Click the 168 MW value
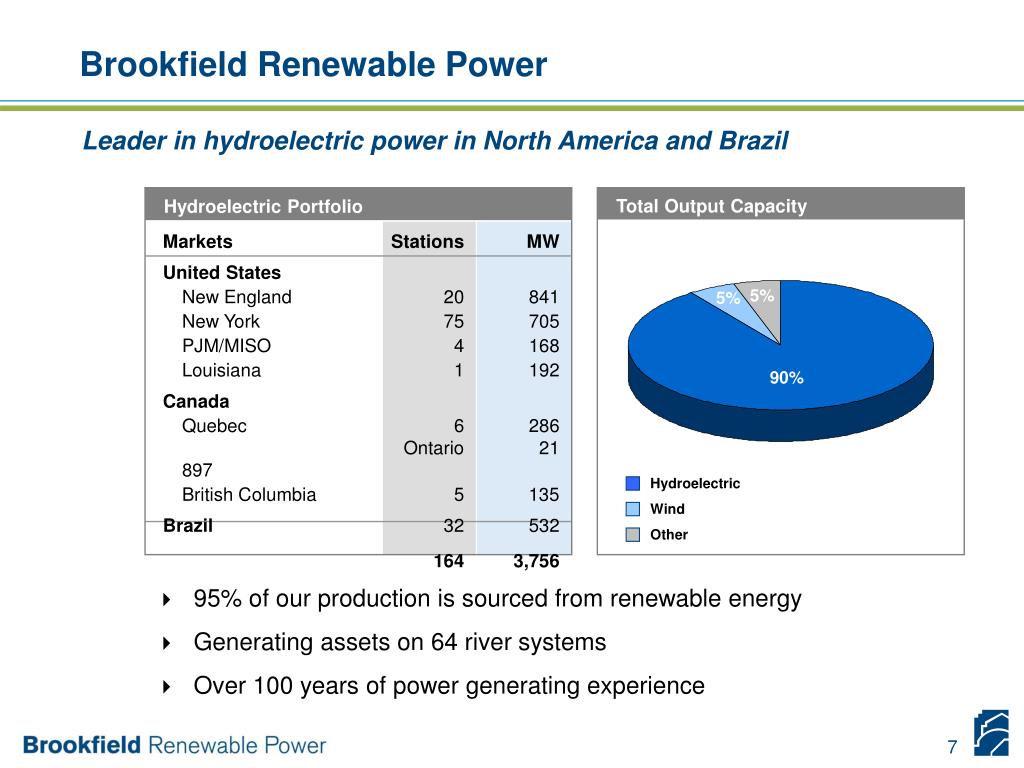This screenshot has height=768, width=1024. click(x=543, y=345)
